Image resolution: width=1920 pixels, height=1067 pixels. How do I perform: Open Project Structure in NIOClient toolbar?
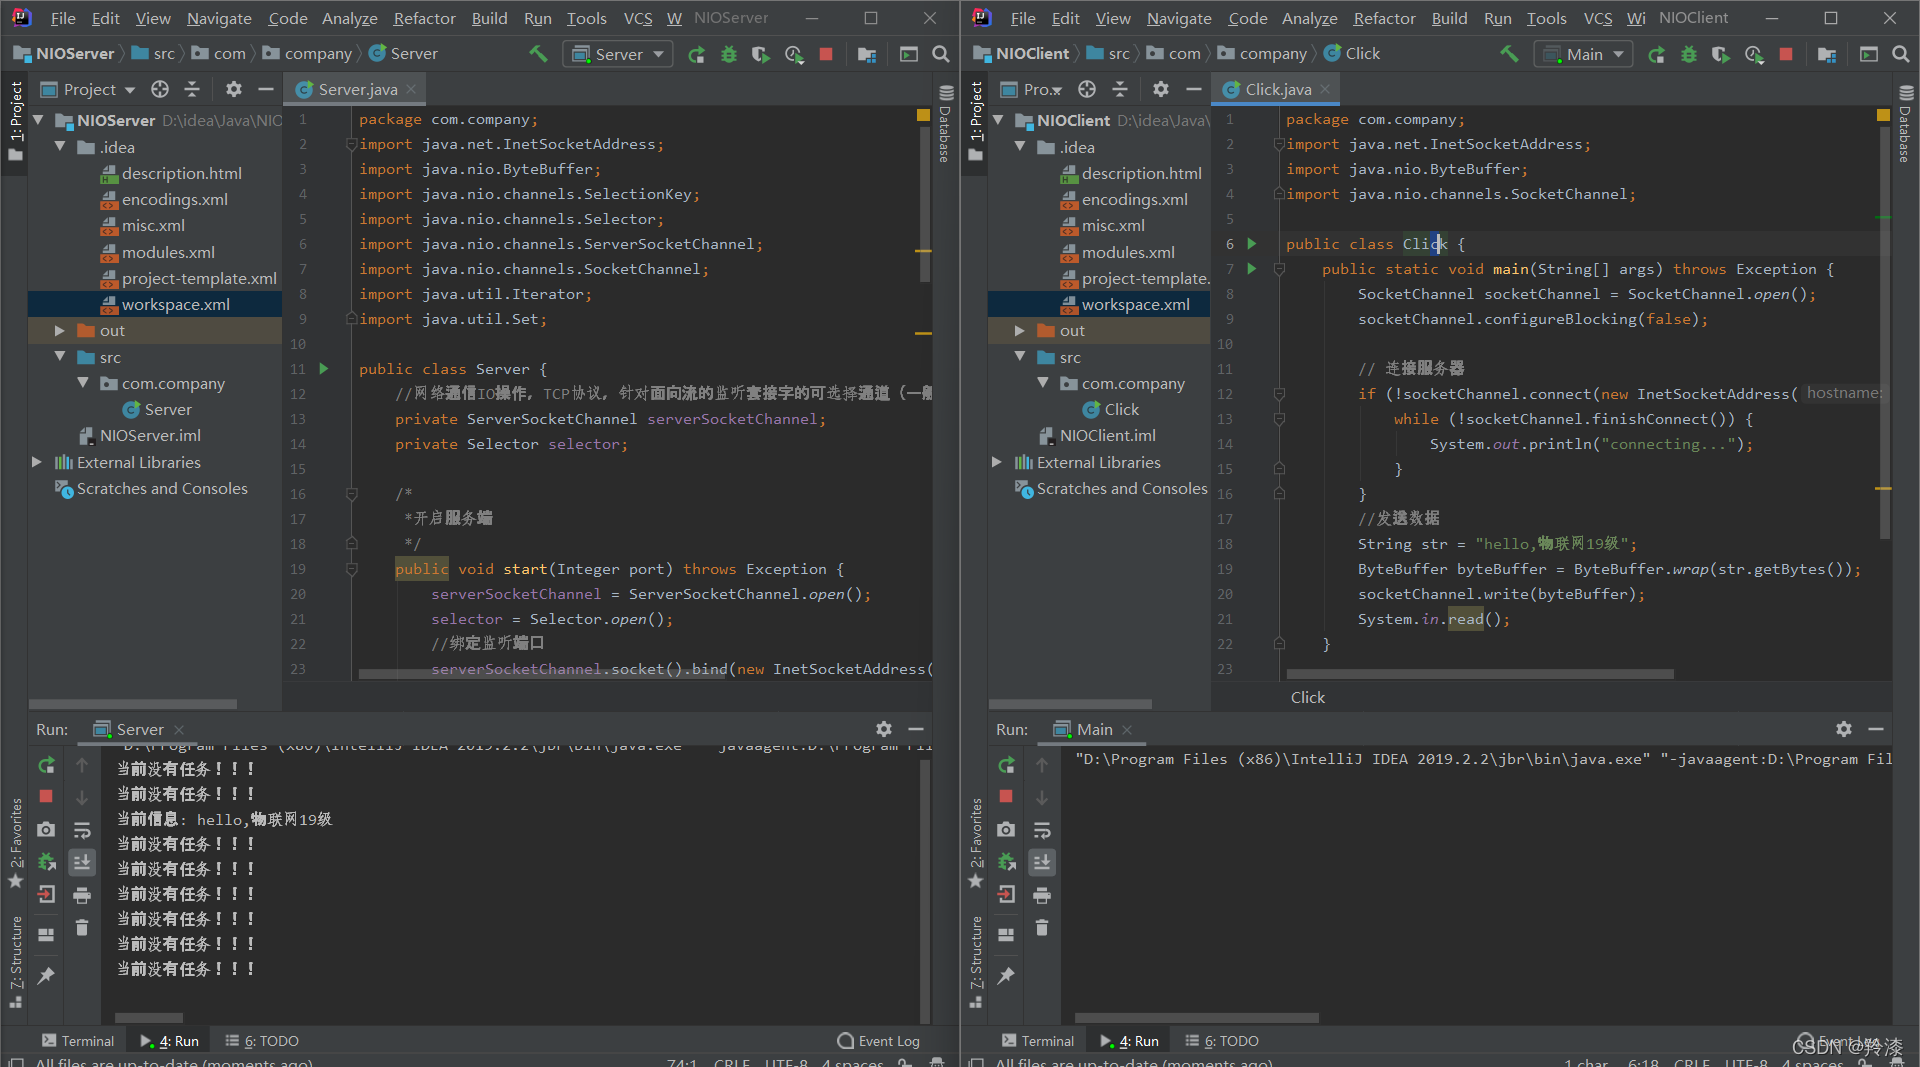(x=1827, y=54)
